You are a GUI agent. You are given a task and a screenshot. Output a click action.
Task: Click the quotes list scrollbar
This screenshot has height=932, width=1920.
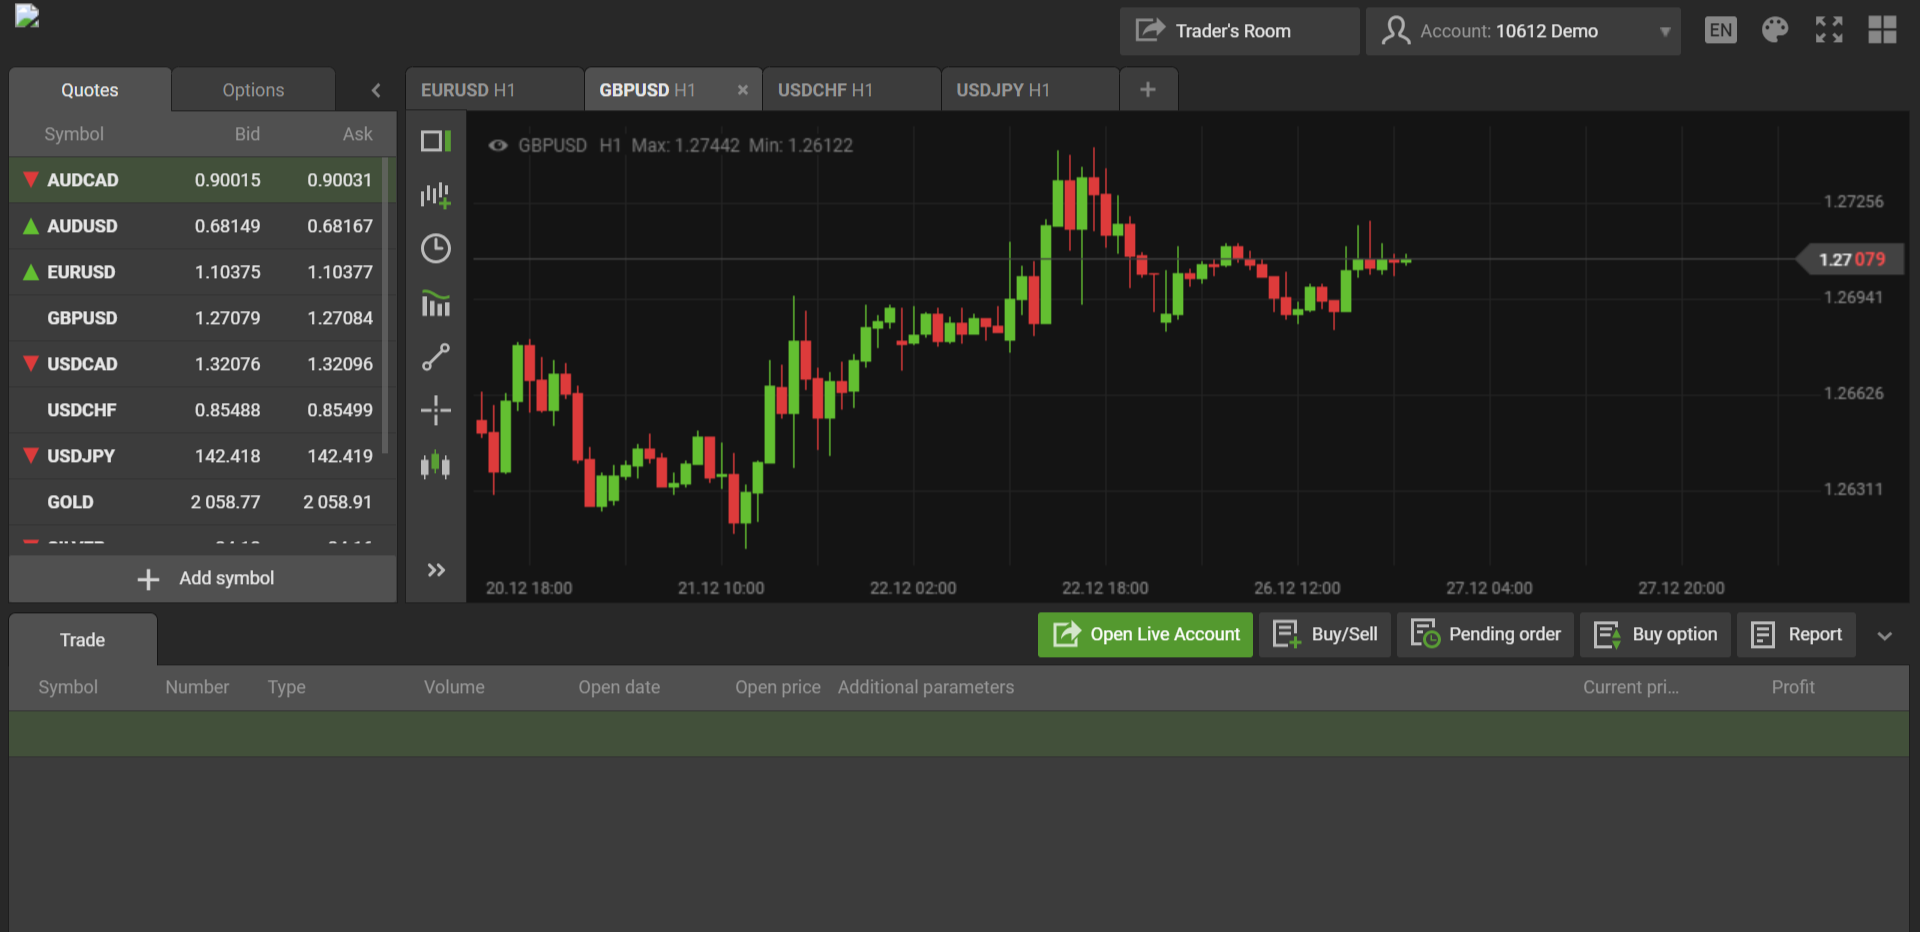[386, 305]
